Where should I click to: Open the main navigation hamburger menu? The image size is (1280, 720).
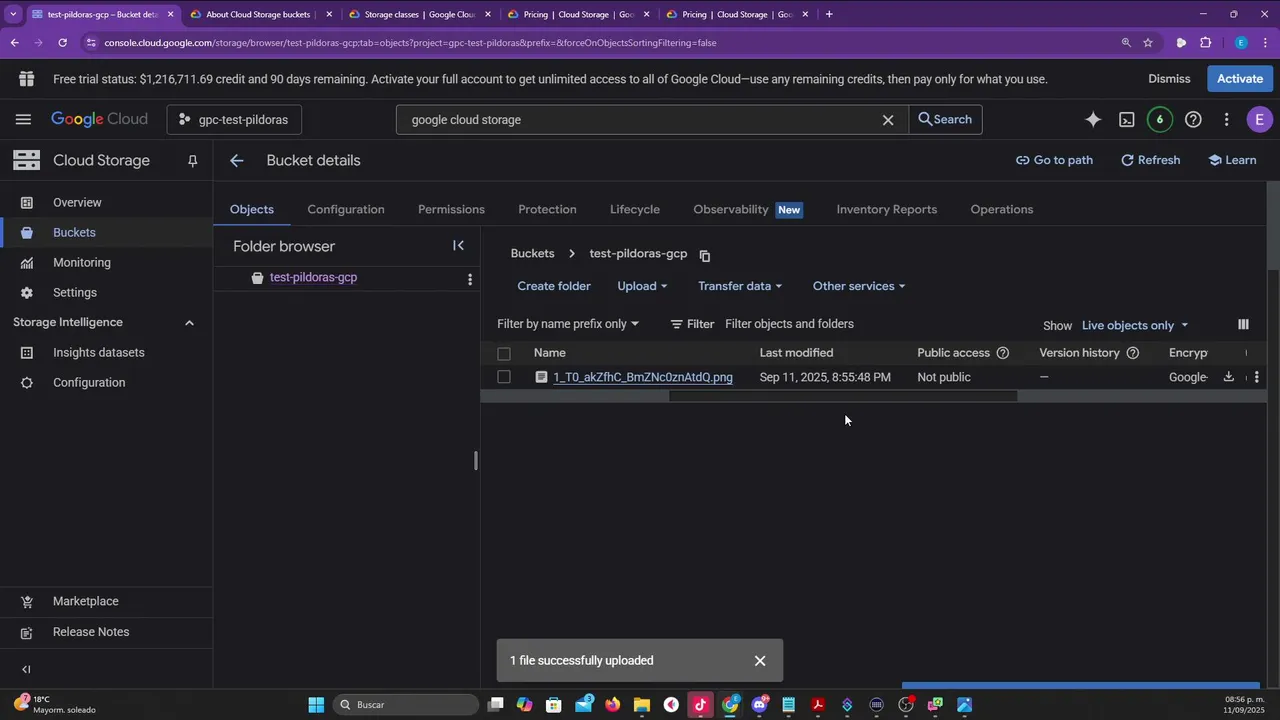point(23,119)
